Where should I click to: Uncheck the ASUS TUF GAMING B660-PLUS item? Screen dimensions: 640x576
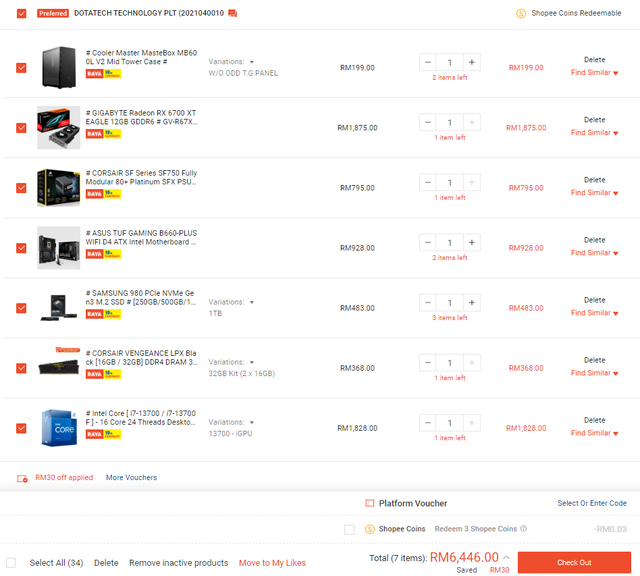point(21,248)
